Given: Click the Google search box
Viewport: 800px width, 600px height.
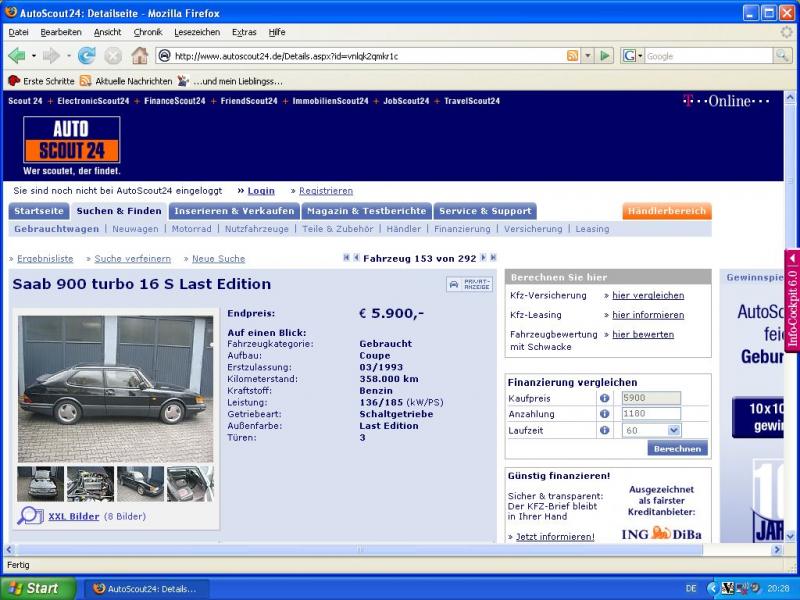Looking at the screenshot, I should pos(709,56).
